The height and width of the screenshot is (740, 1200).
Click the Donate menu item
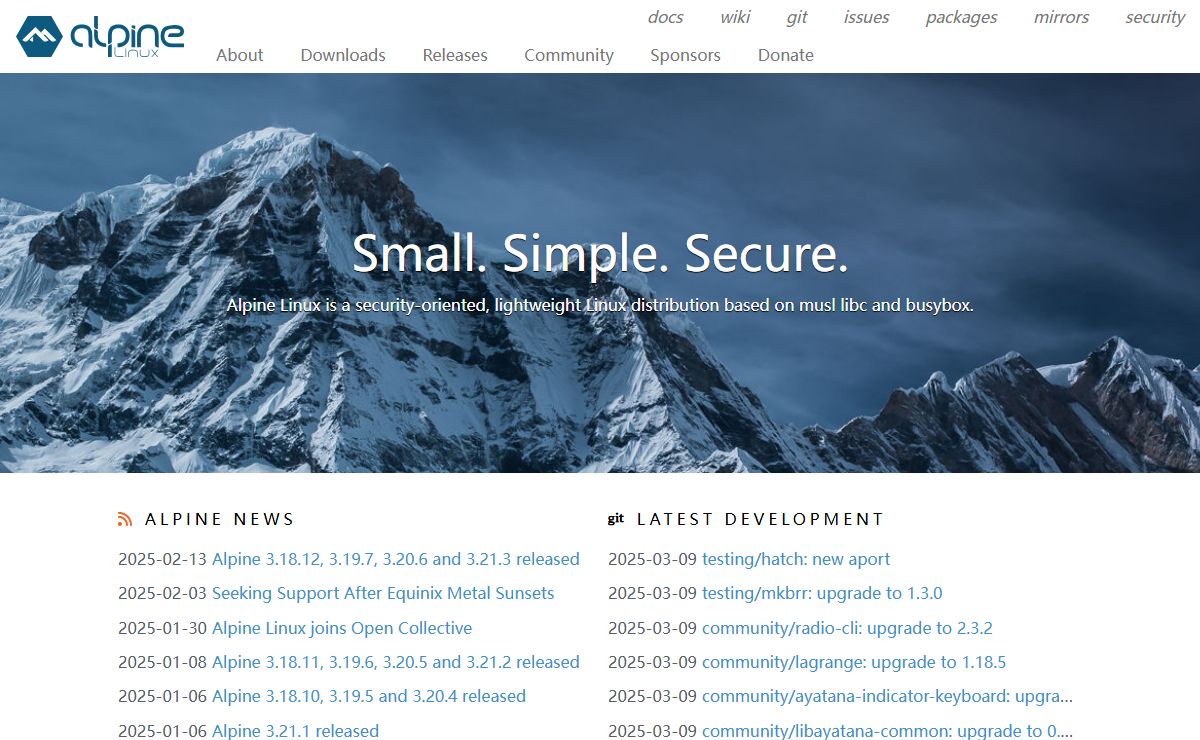[786, 55]
